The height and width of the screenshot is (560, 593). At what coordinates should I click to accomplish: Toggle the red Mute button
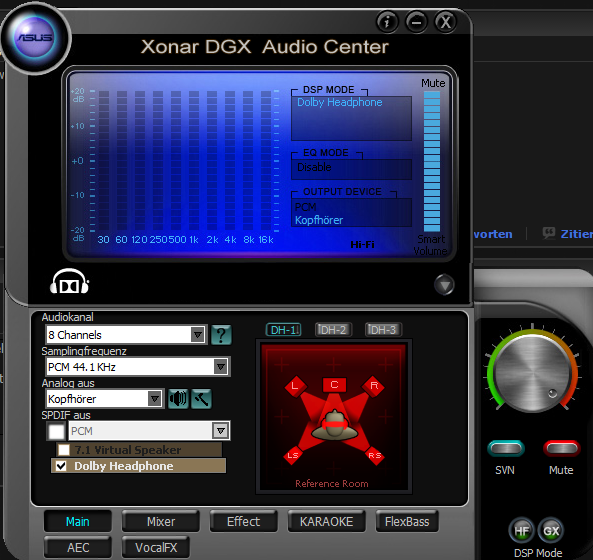(x=562, y=449)
